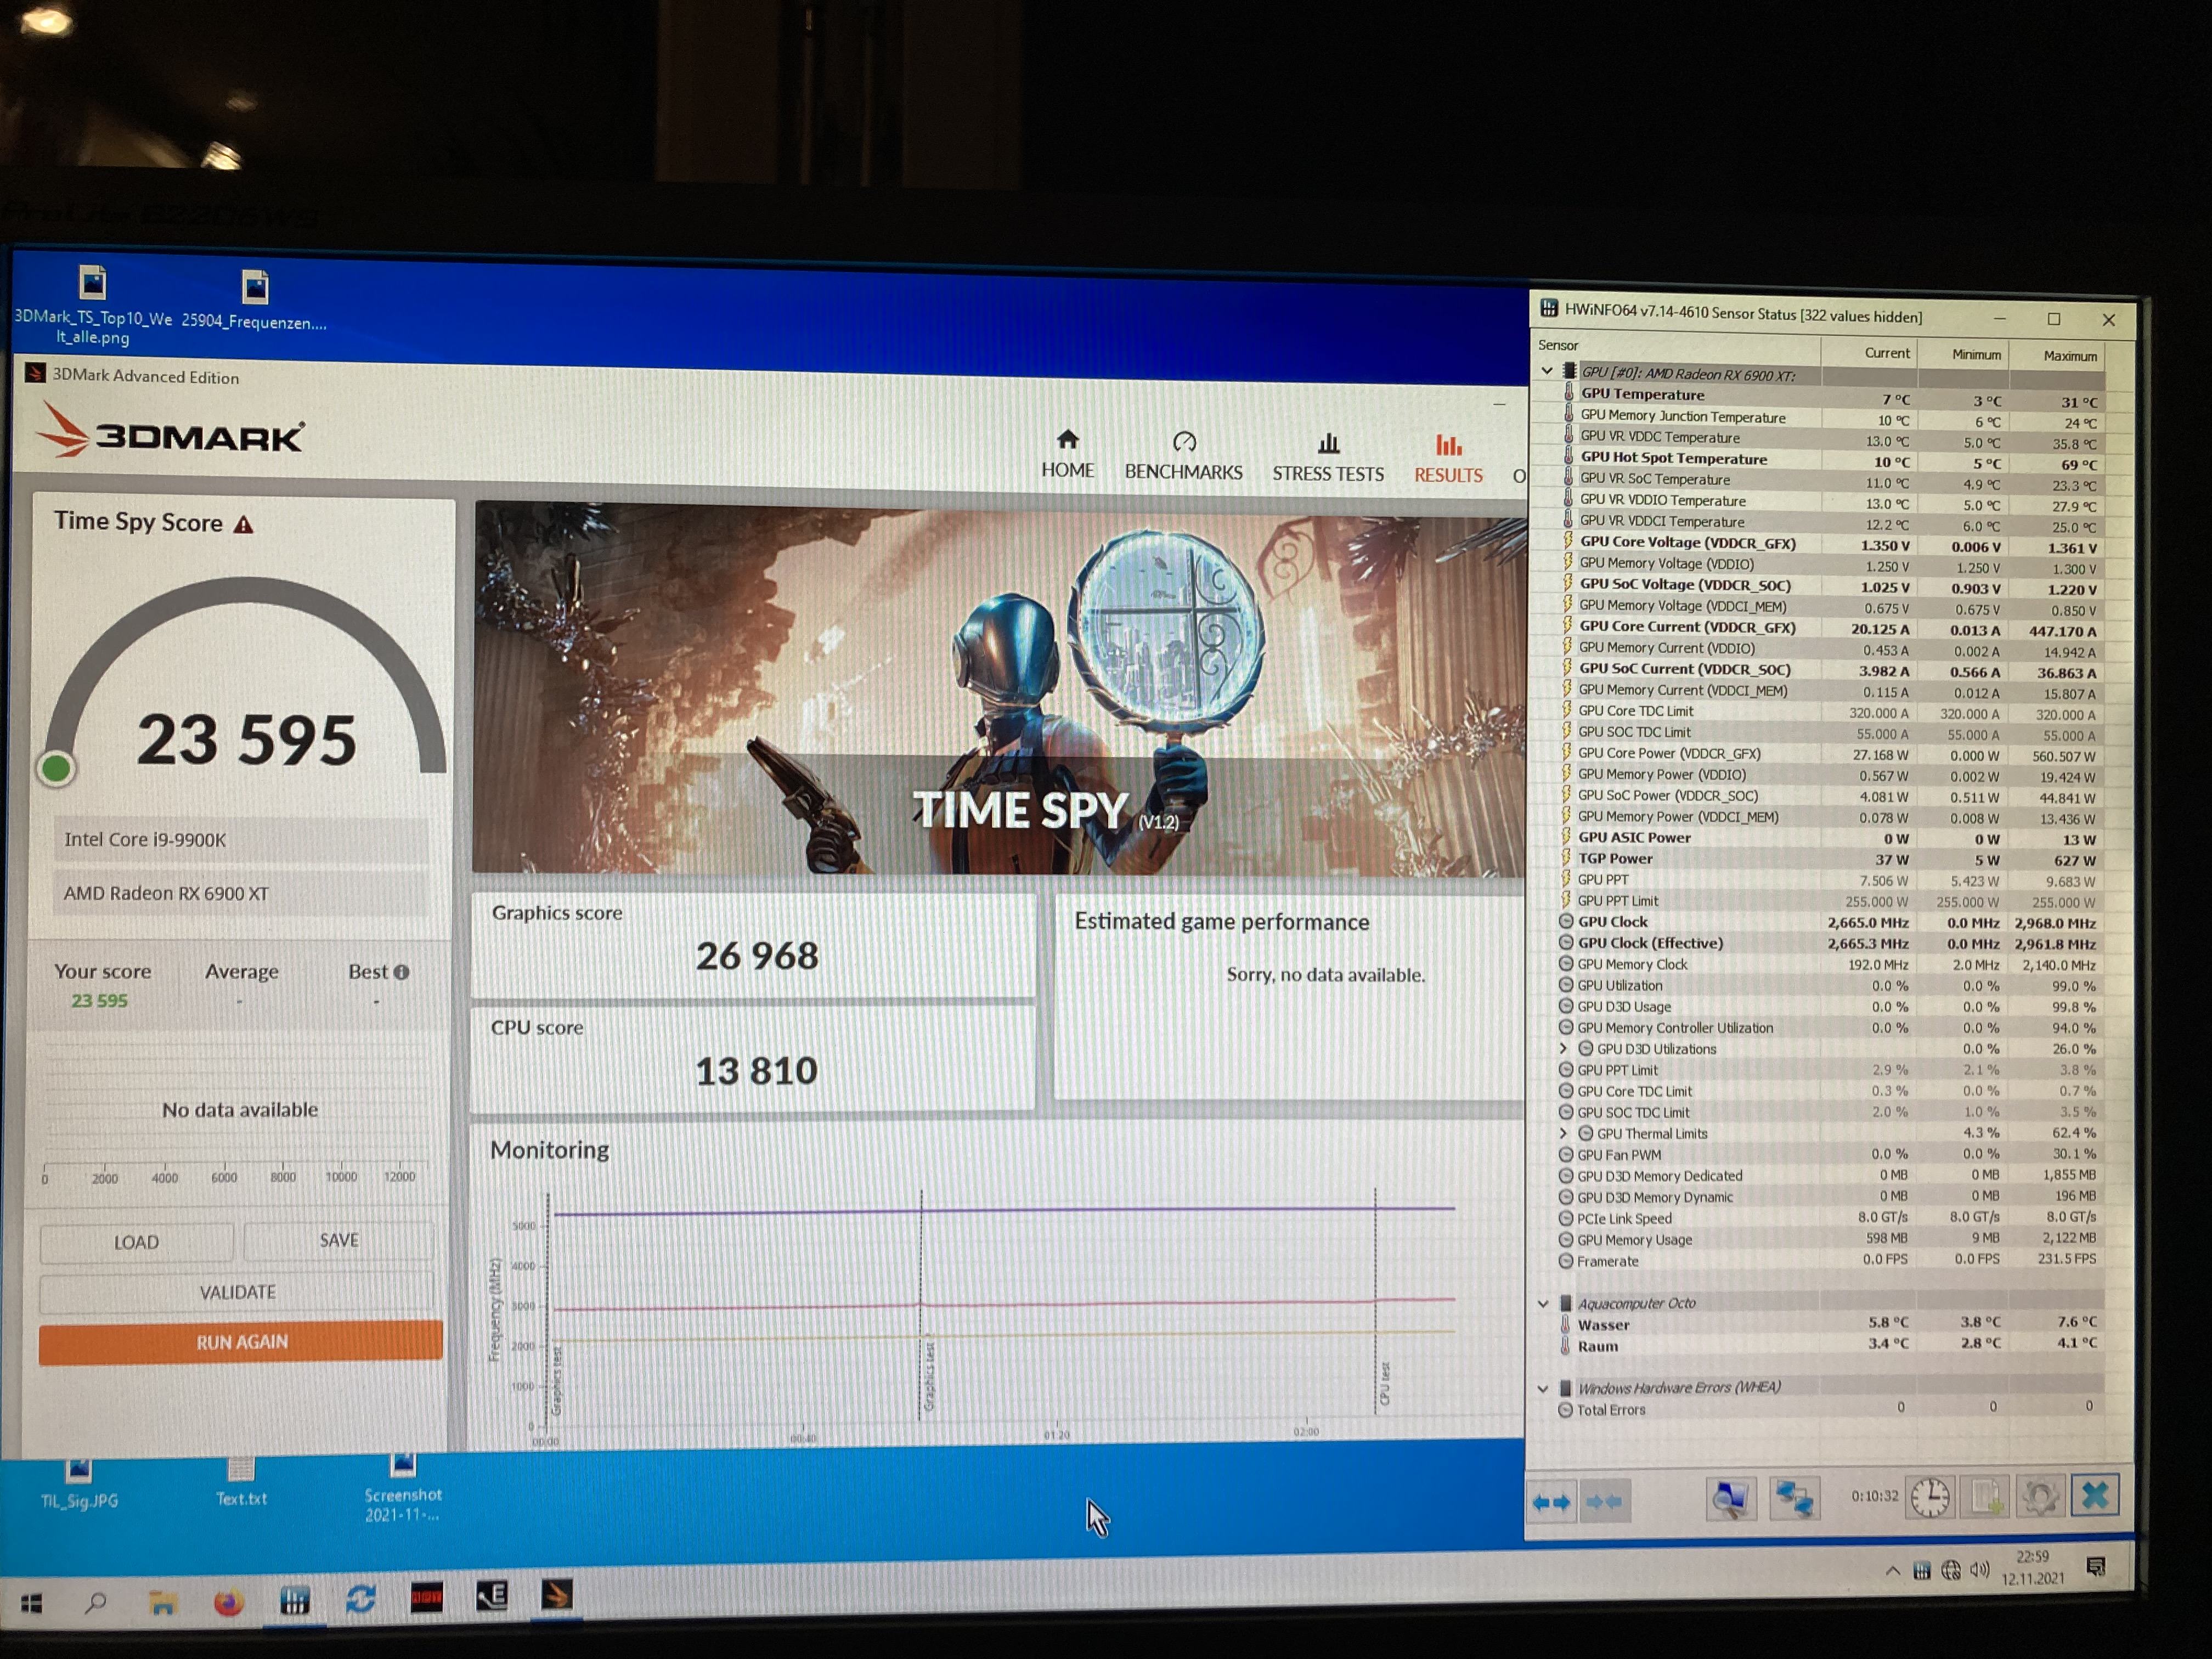Click the AMD Radeon RX 6900 XT label
The height and width of the screenshot is (1659, 2212).
[166, 894]
